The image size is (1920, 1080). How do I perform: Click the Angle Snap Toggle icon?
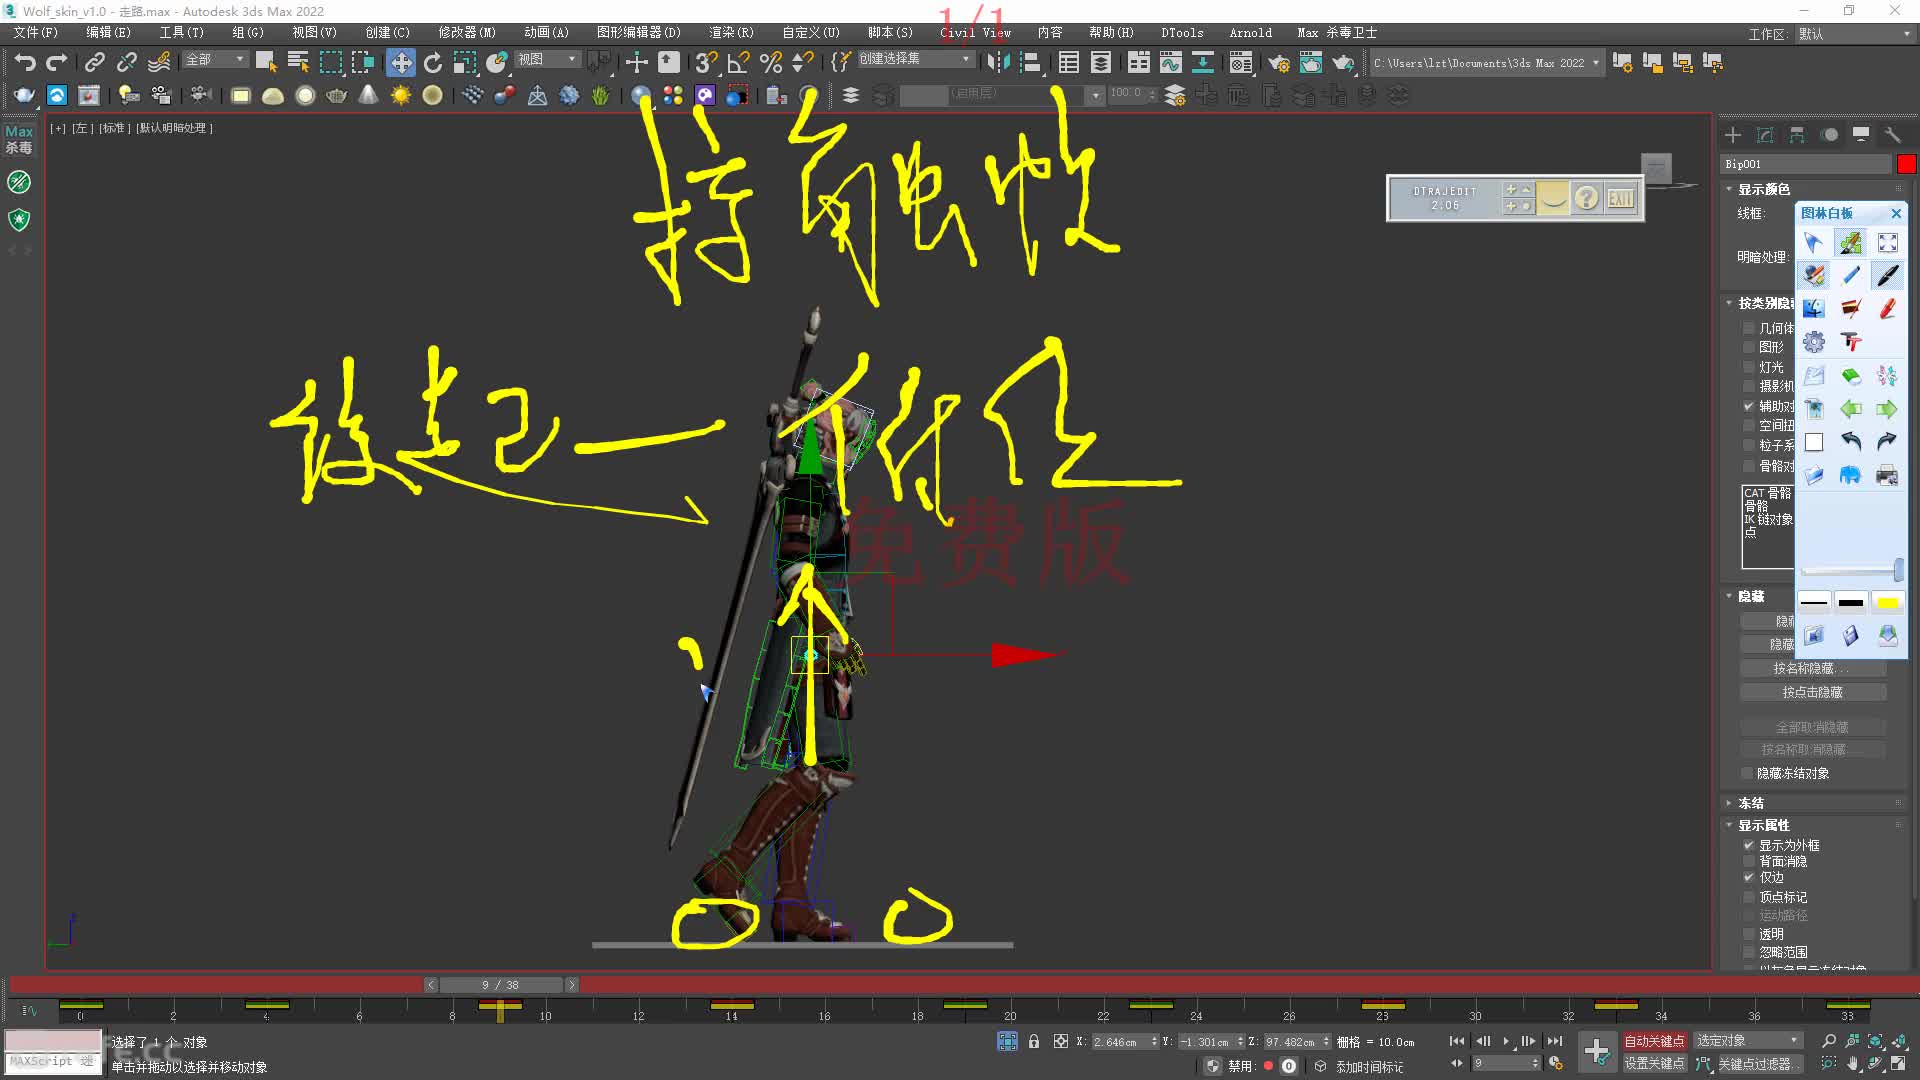point(738,62)
